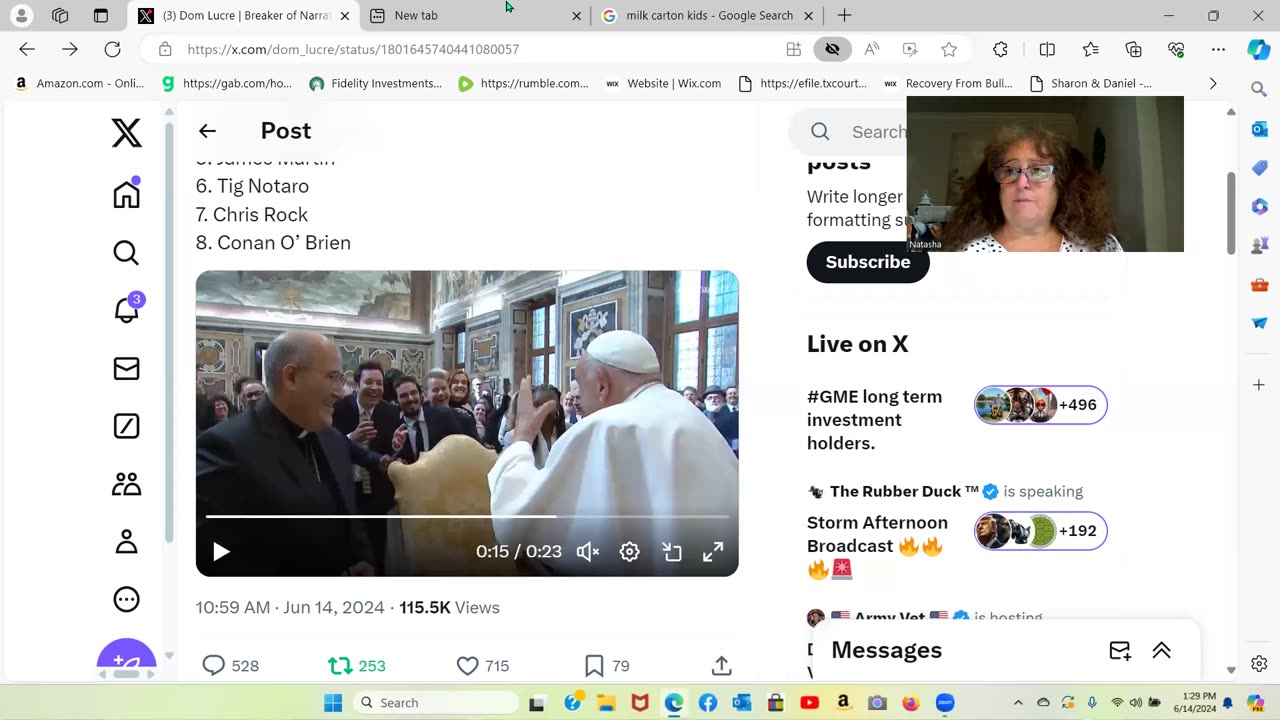This screenshot has width=1280, height=720.
Task: Open a new browser tab
Action: 844,15
